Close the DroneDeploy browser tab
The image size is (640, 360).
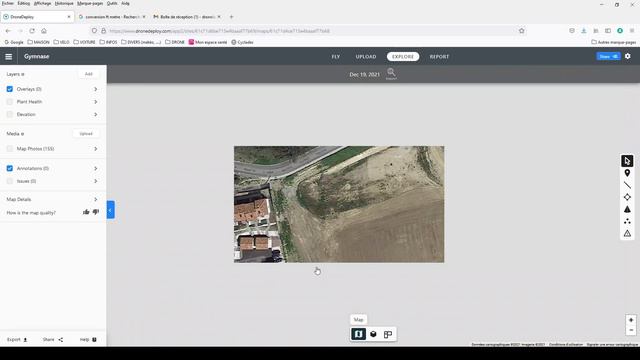[x=69, y=17]
